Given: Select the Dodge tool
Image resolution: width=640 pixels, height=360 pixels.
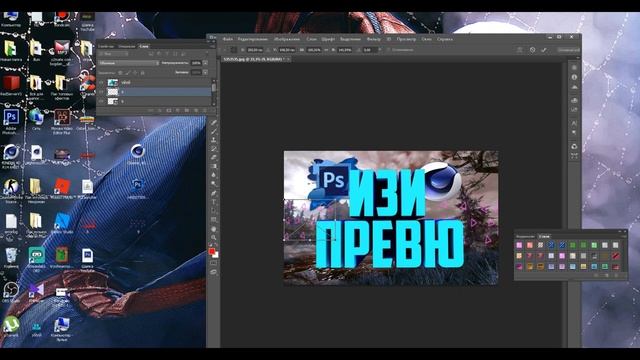Looking at the screenshot, I should 213,184.
